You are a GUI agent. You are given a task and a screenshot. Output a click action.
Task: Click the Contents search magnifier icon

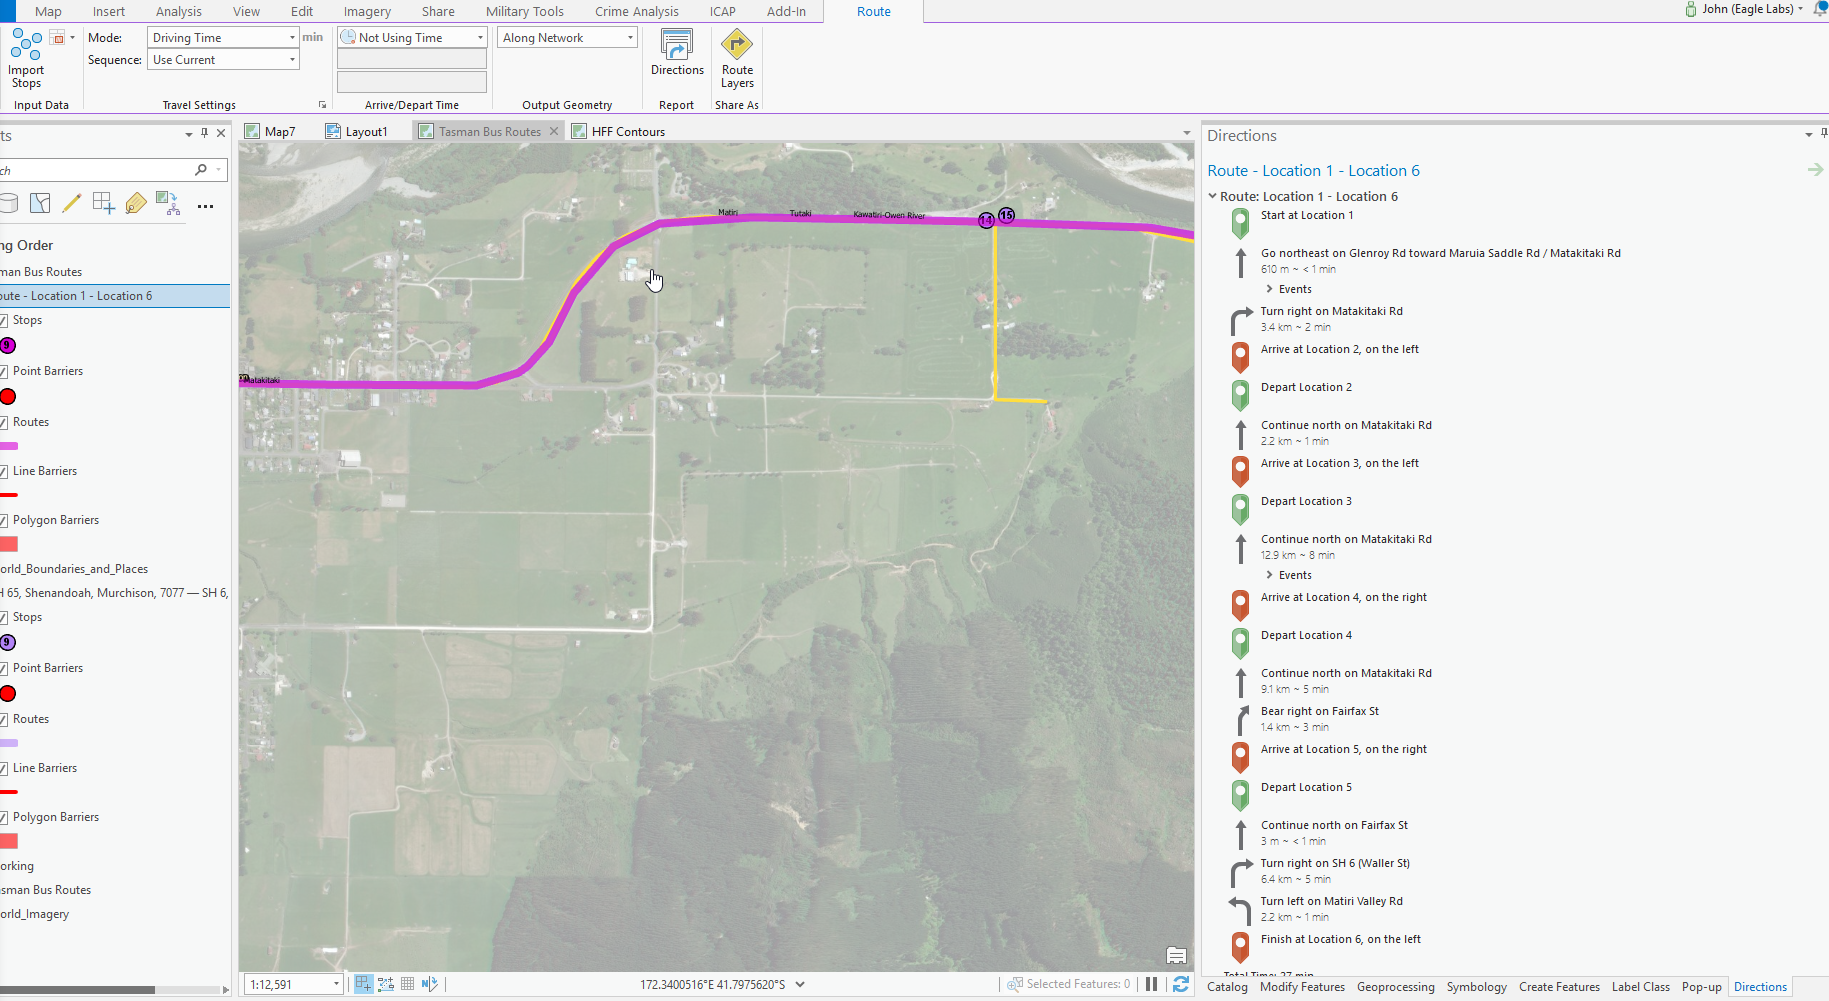pyautogui.click(x=201, y=170)
